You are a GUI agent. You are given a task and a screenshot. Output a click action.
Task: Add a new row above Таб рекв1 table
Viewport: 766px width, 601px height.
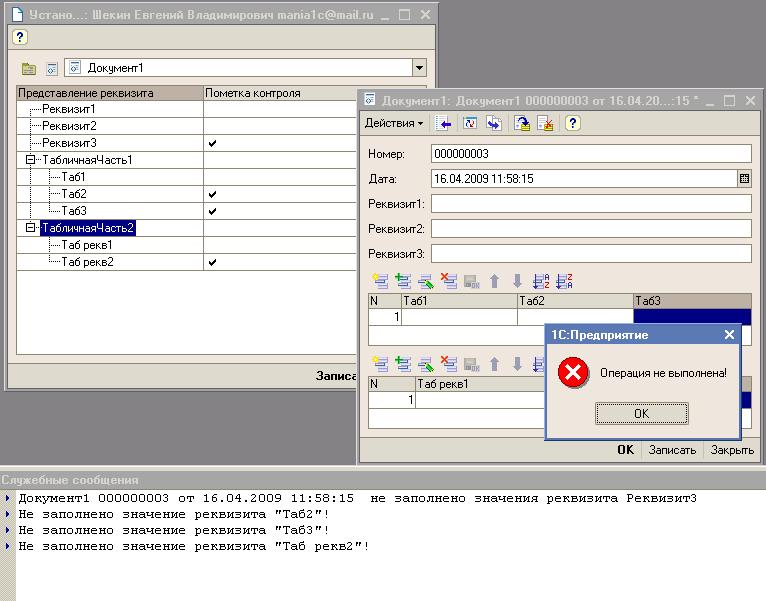[380, 364]
